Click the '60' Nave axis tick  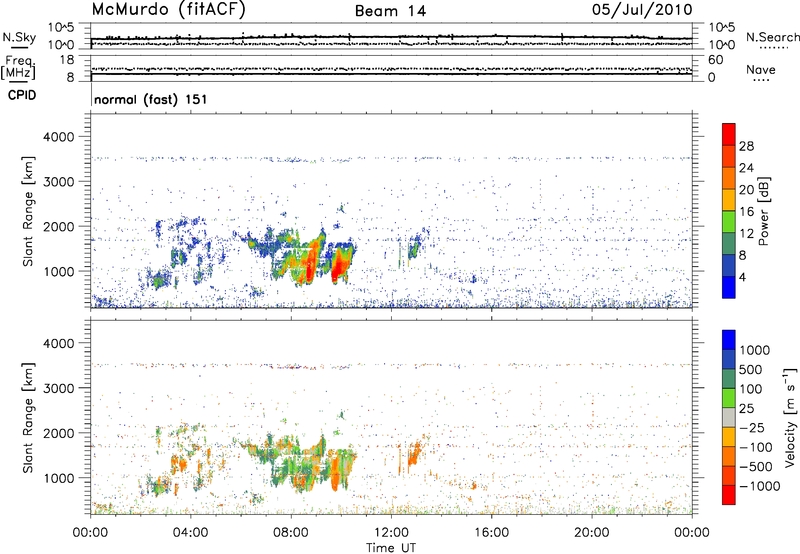(715, 60)
